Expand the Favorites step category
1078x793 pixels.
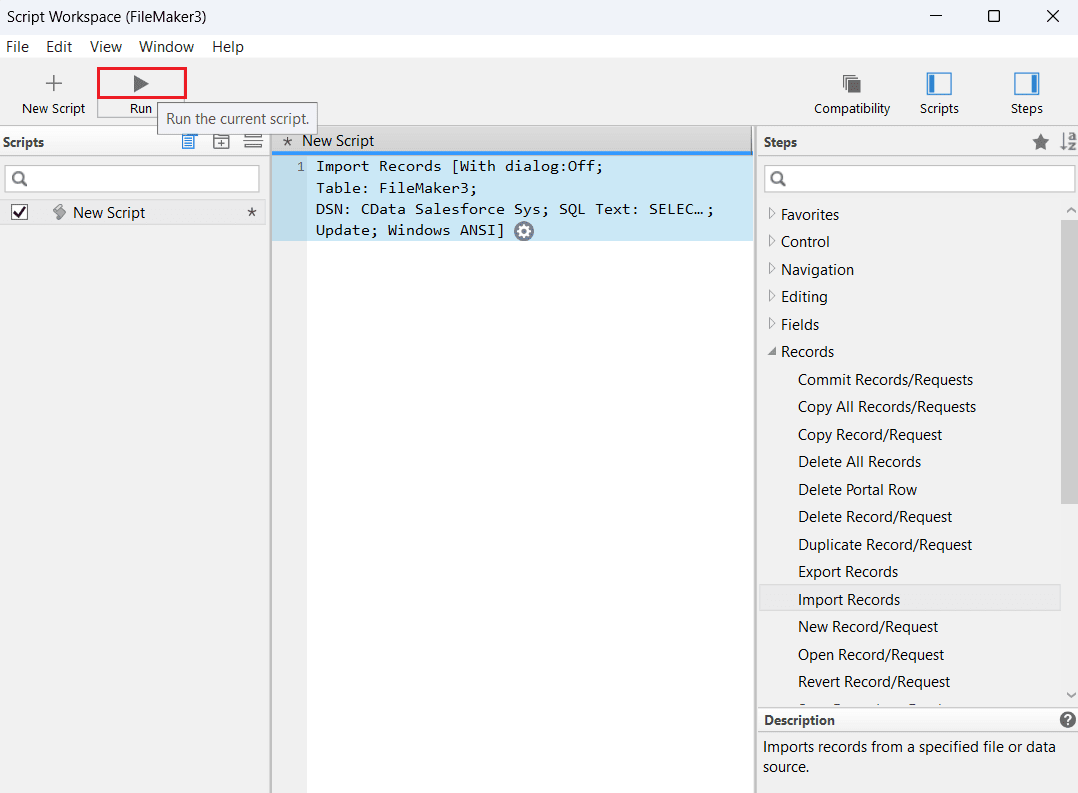(x=771, y=214)
